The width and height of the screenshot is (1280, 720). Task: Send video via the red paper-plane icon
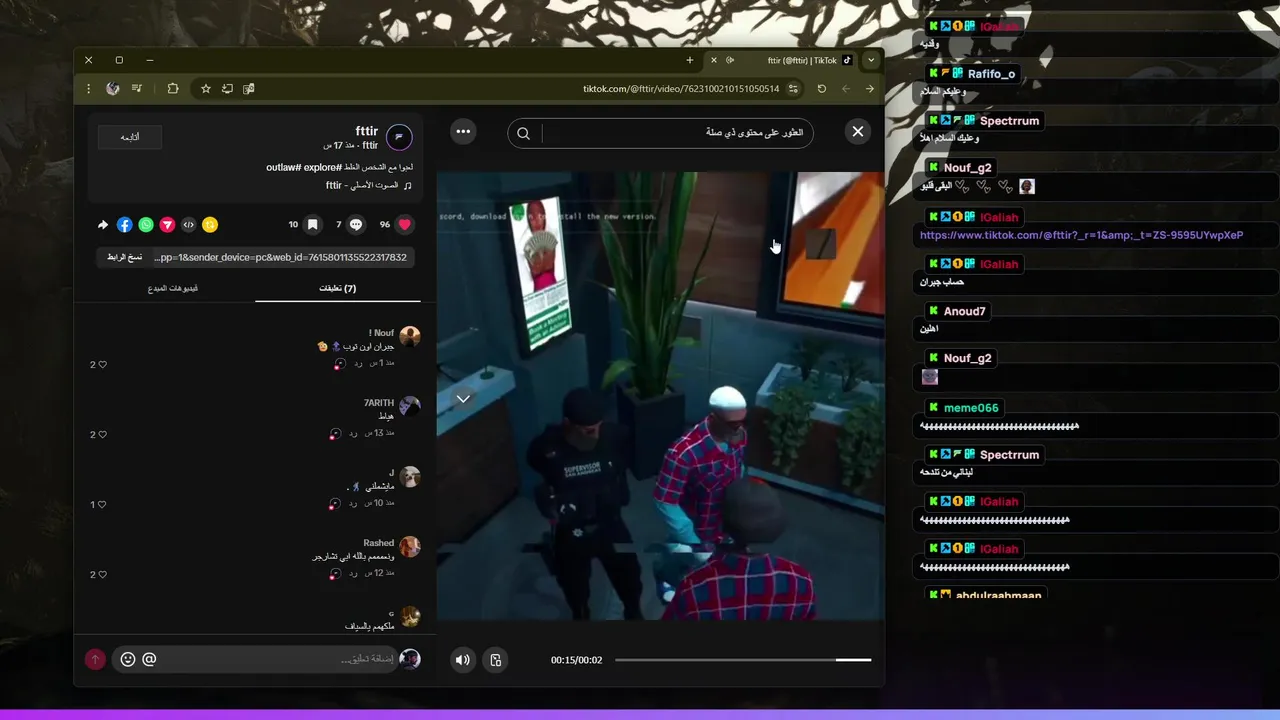(167, 225)
